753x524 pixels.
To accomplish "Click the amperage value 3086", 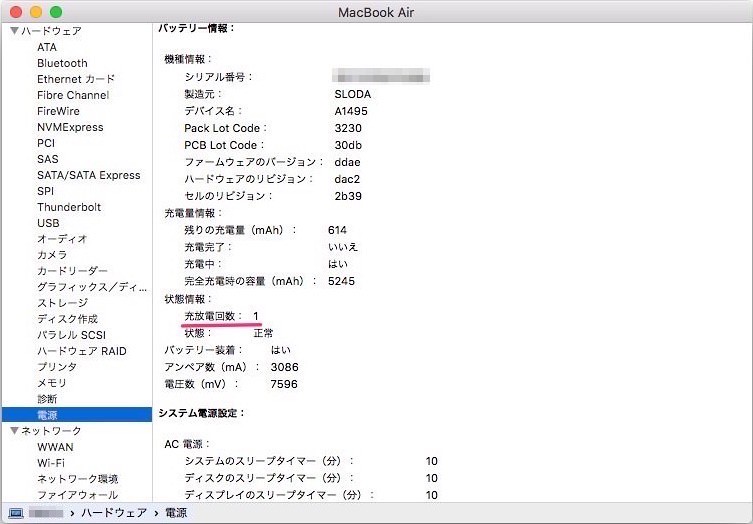I will 284,367.
